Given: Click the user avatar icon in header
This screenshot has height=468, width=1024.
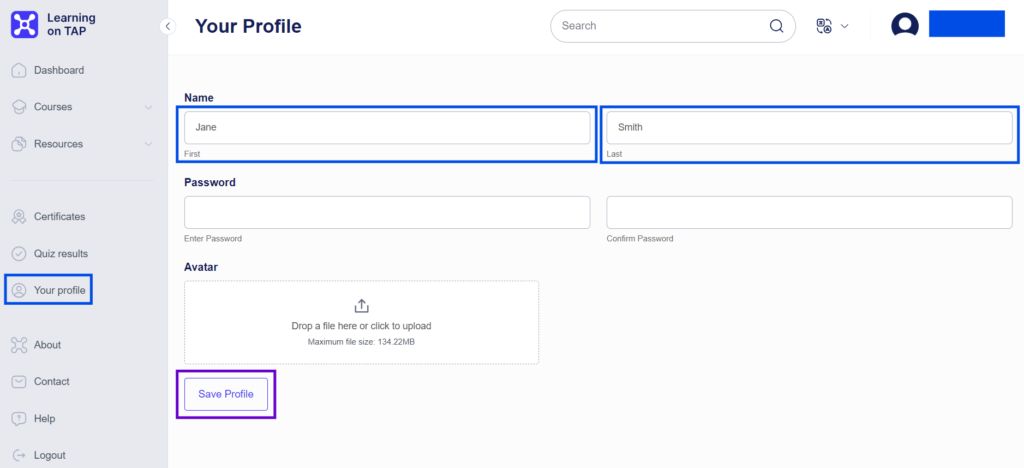Looking at the screenshot, I should tap(904, 26).
